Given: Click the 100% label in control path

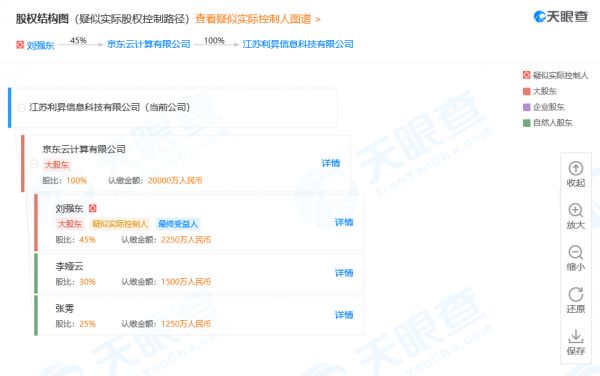Looking at the screenshot, I should [x=214, y=40].
